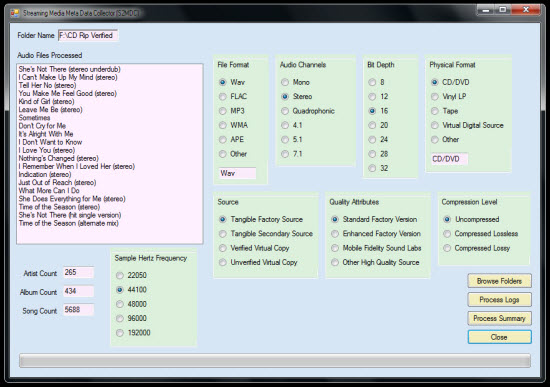Click the Physical Format CD/DVD text box
This screenshot has height=387, width=550.
449,159
